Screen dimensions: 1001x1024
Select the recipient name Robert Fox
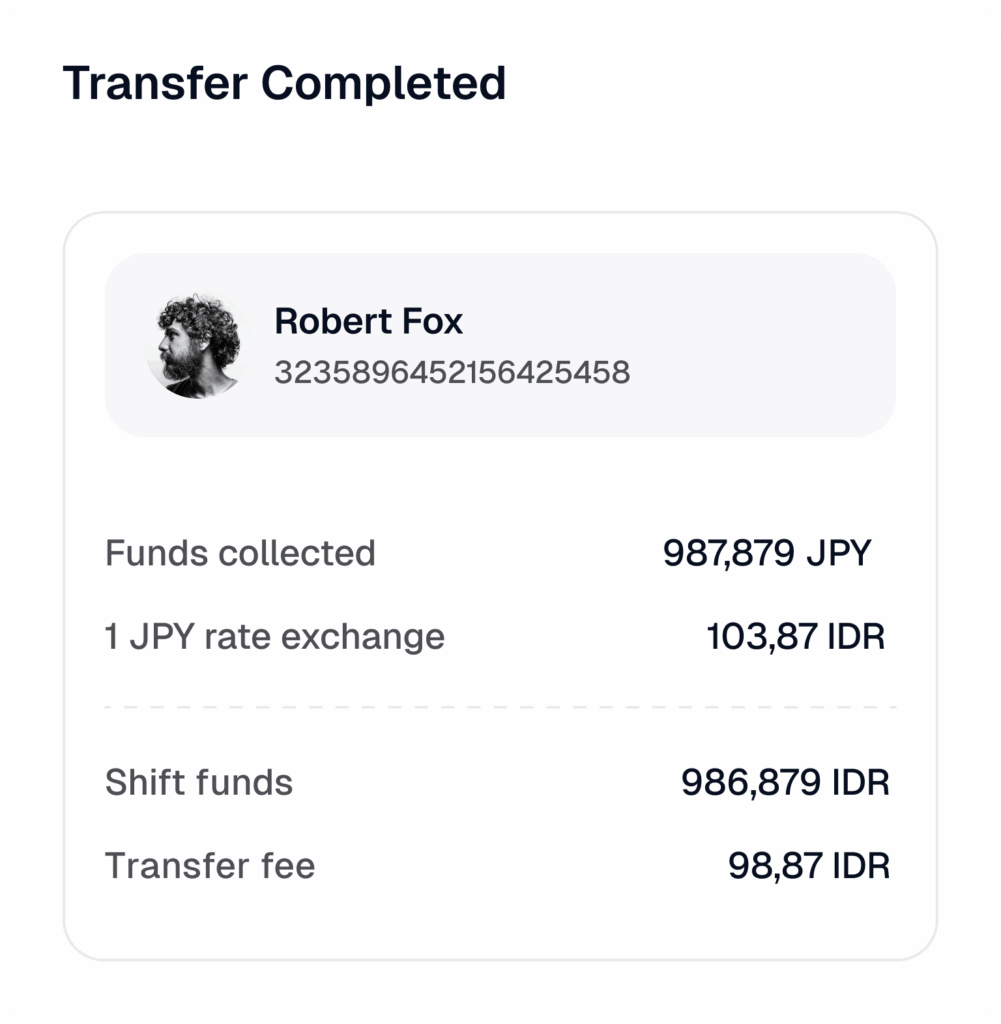368,322
